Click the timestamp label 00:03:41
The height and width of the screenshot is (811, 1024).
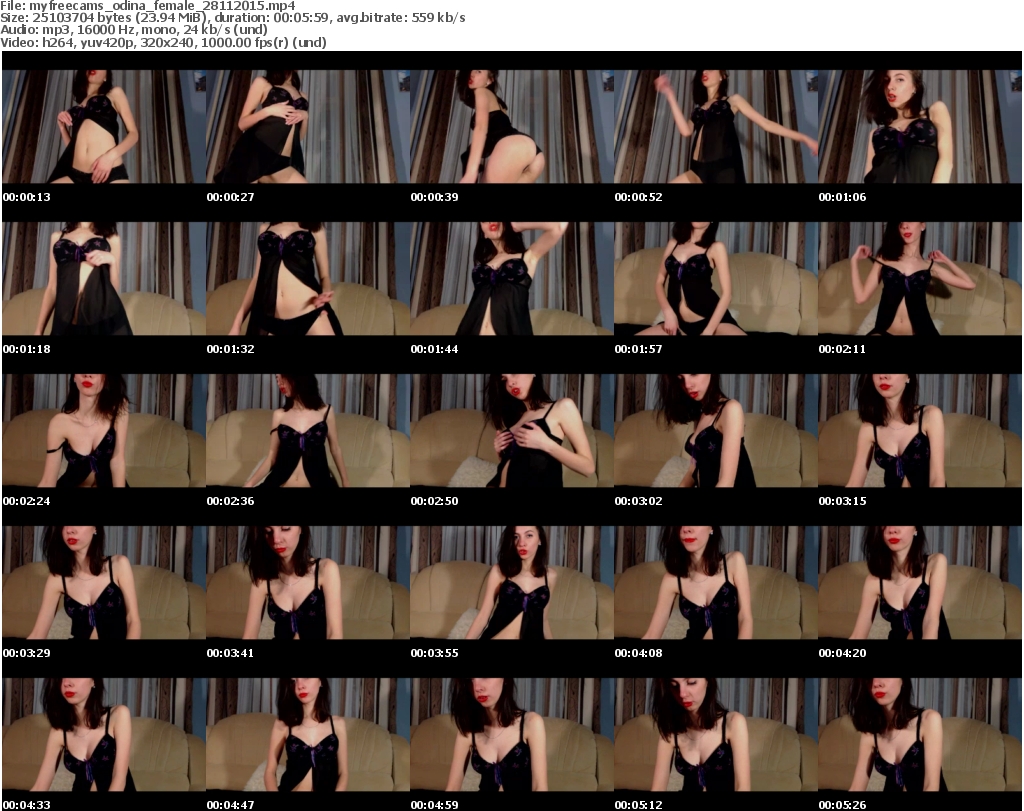(231, 653)
